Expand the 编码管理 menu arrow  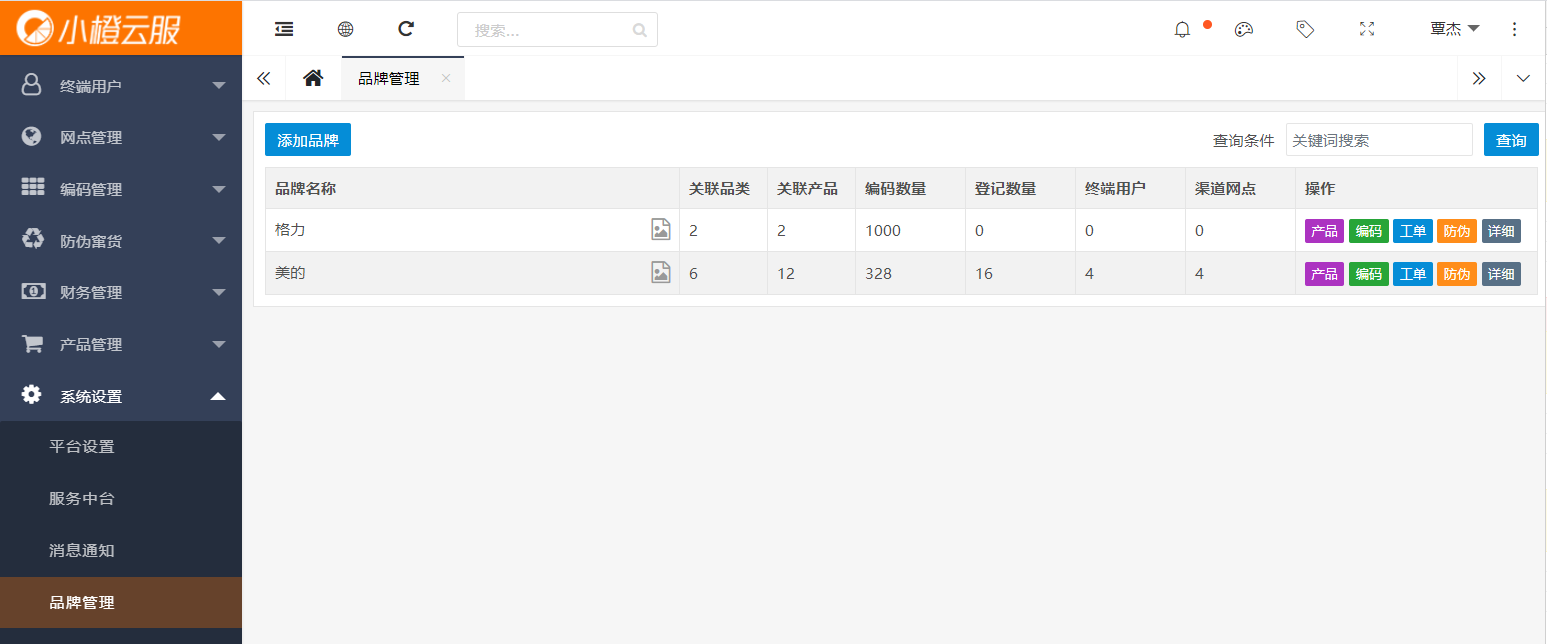[219, 190]
